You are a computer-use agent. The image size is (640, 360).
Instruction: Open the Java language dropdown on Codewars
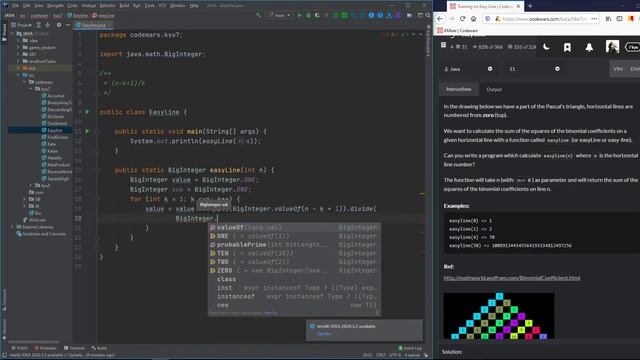tap(469, 69)
